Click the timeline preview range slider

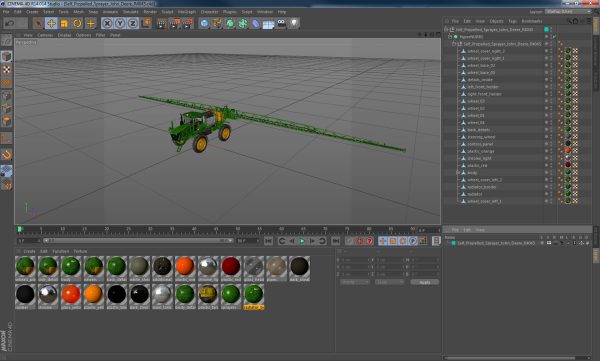(x=138, y=240)
